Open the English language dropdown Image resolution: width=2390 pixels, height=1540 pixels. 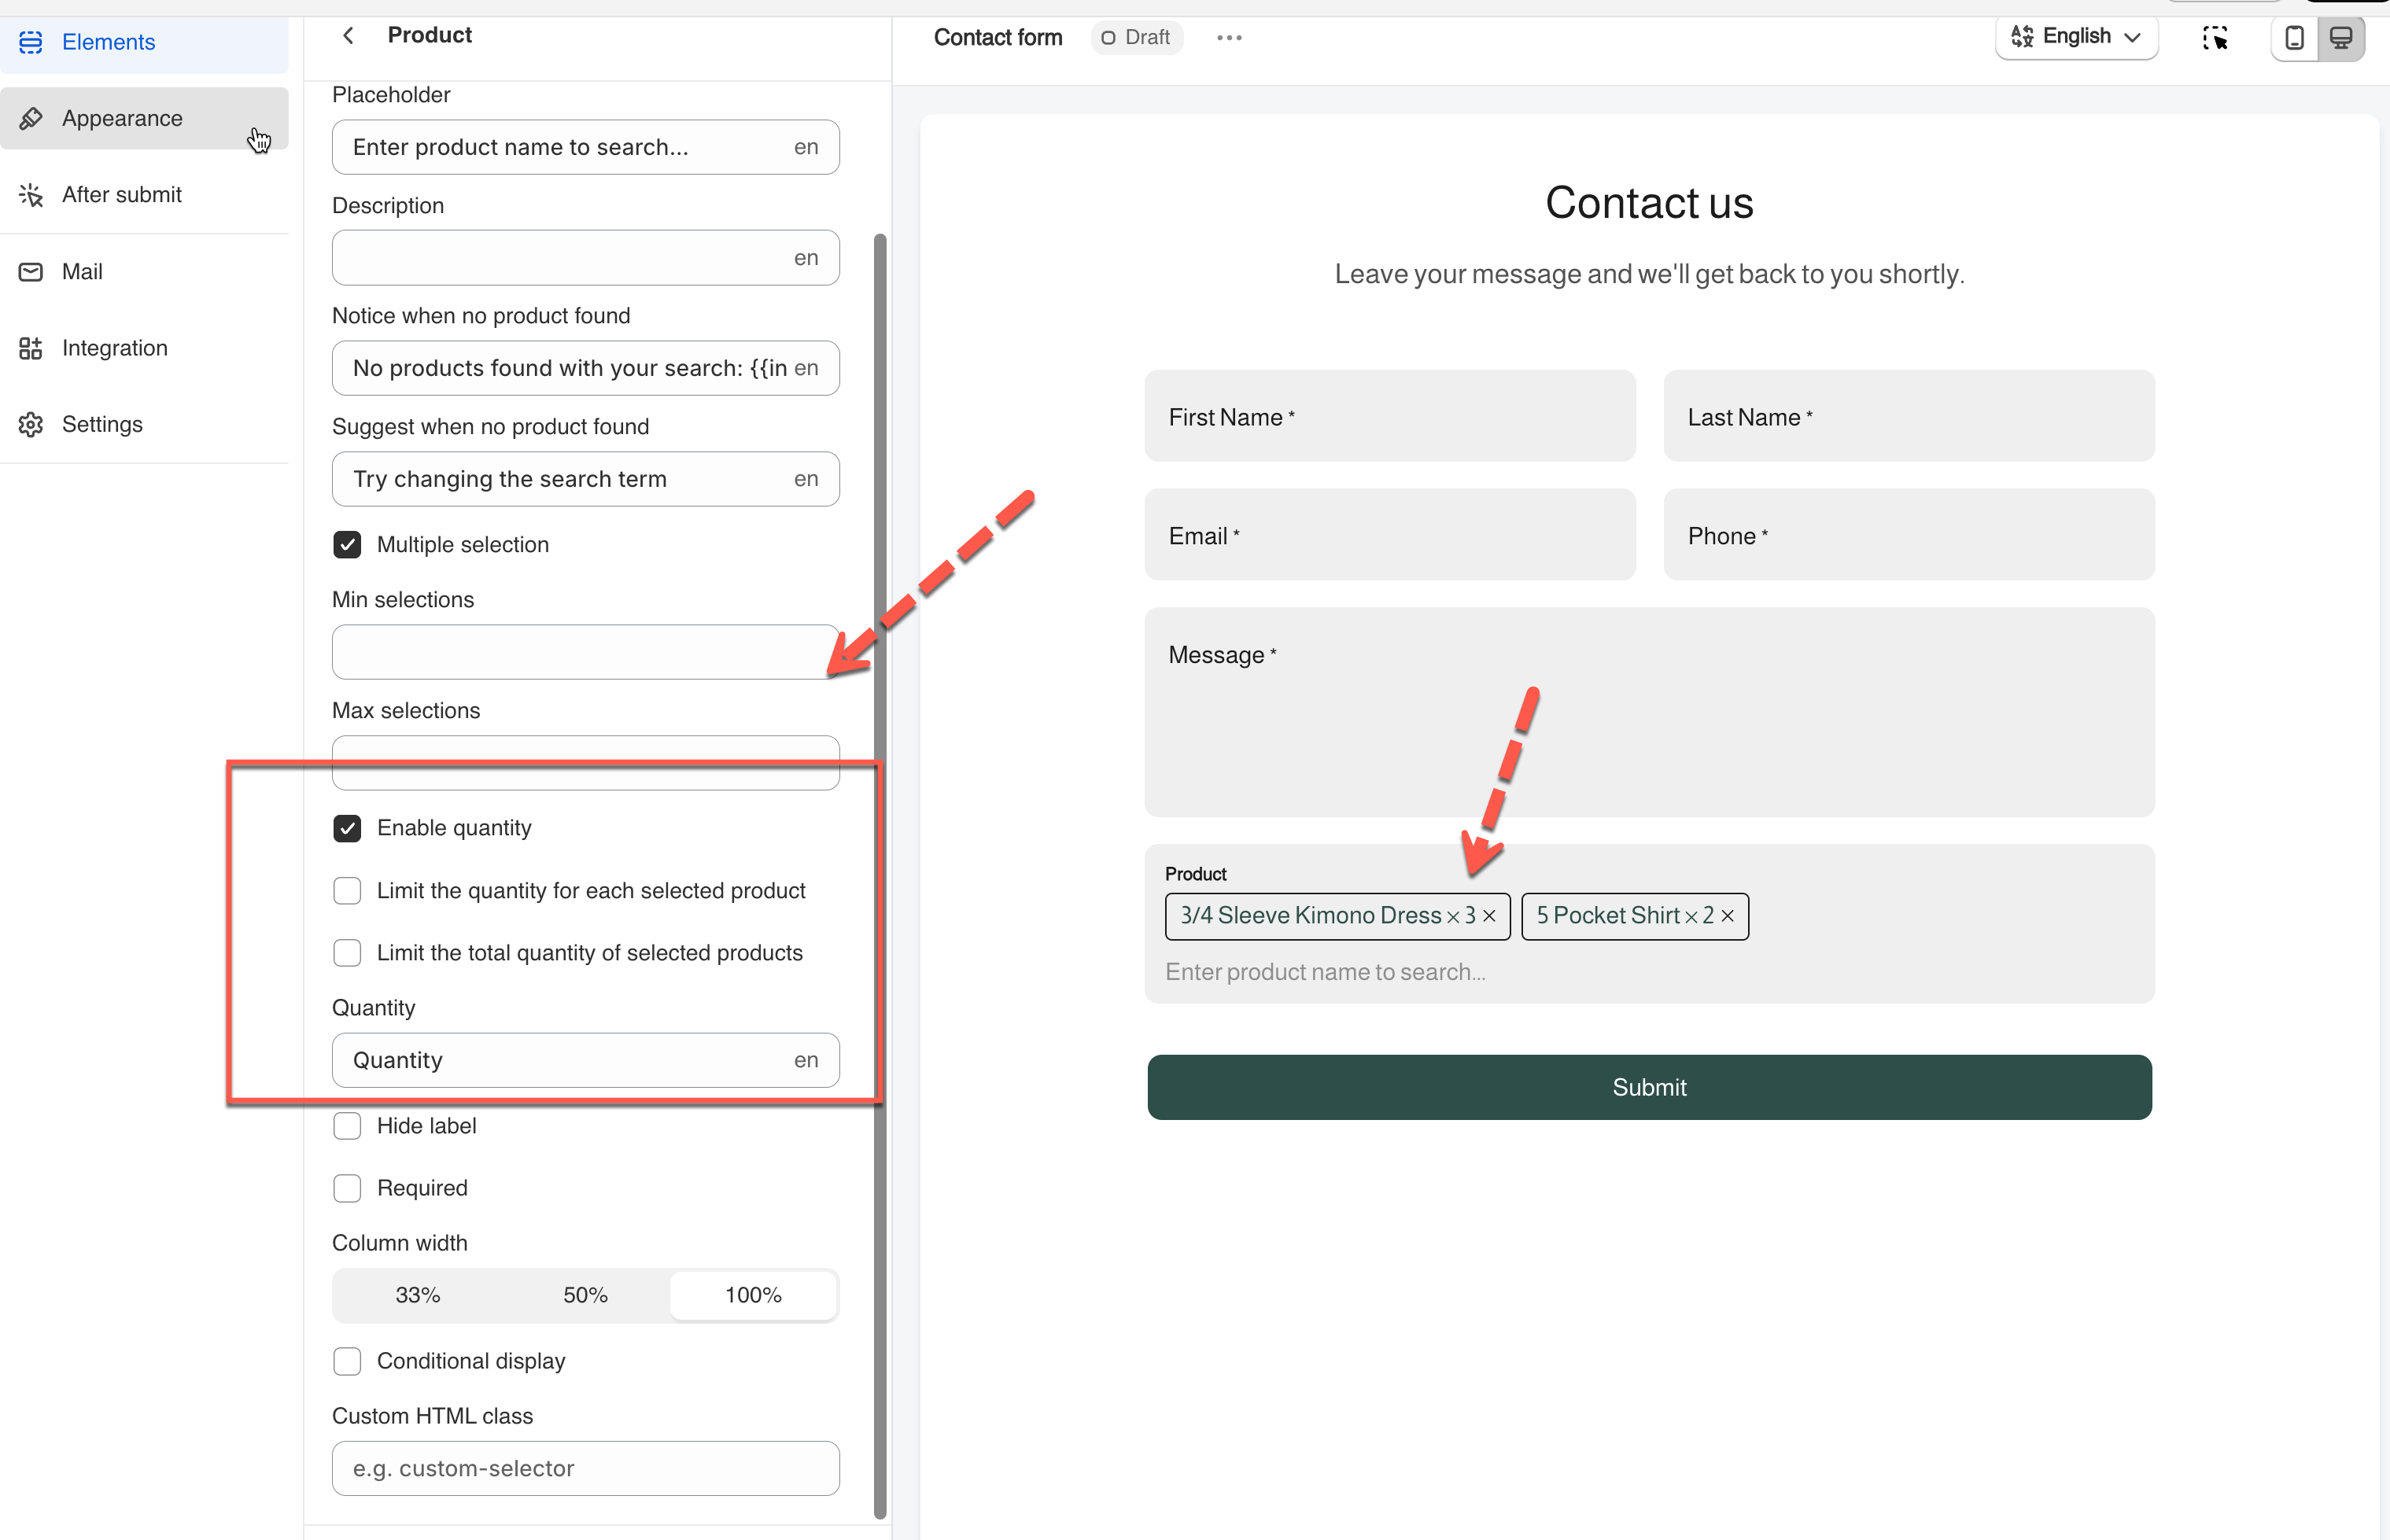click(x=2076, y=37)
